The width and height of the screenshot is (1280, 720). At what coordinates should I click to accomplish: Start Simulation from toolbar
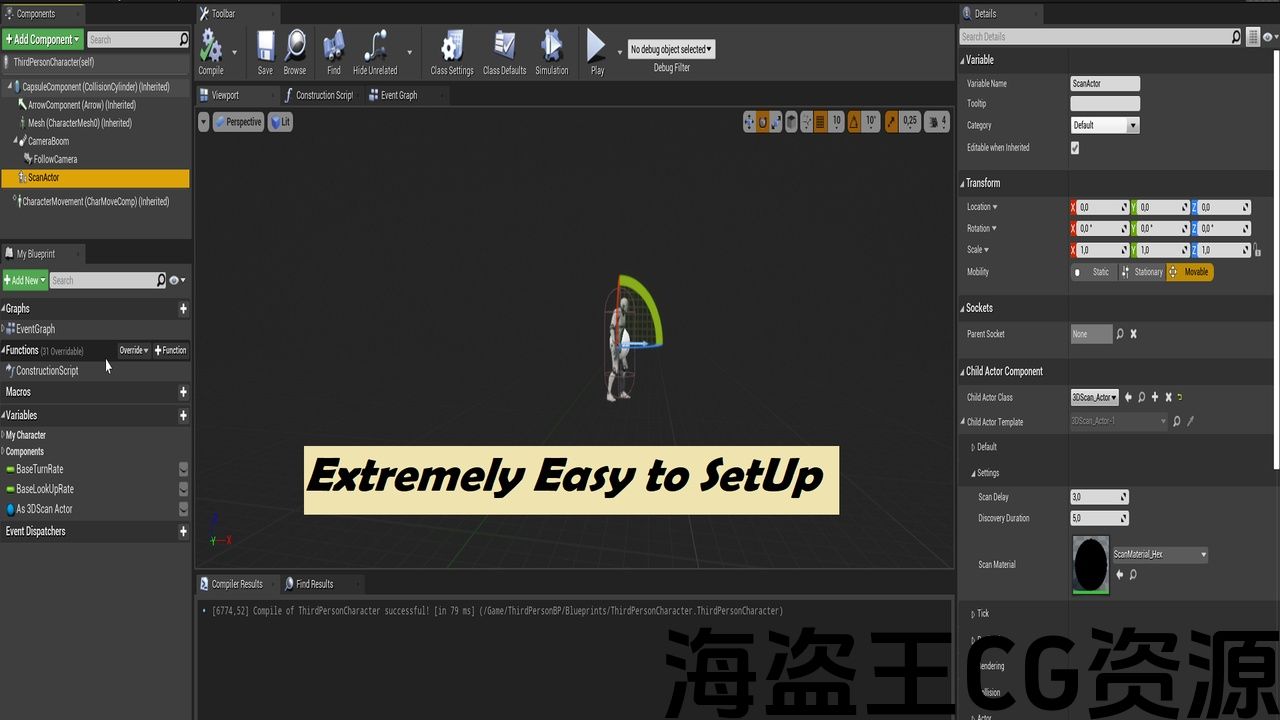coord(551,48)
